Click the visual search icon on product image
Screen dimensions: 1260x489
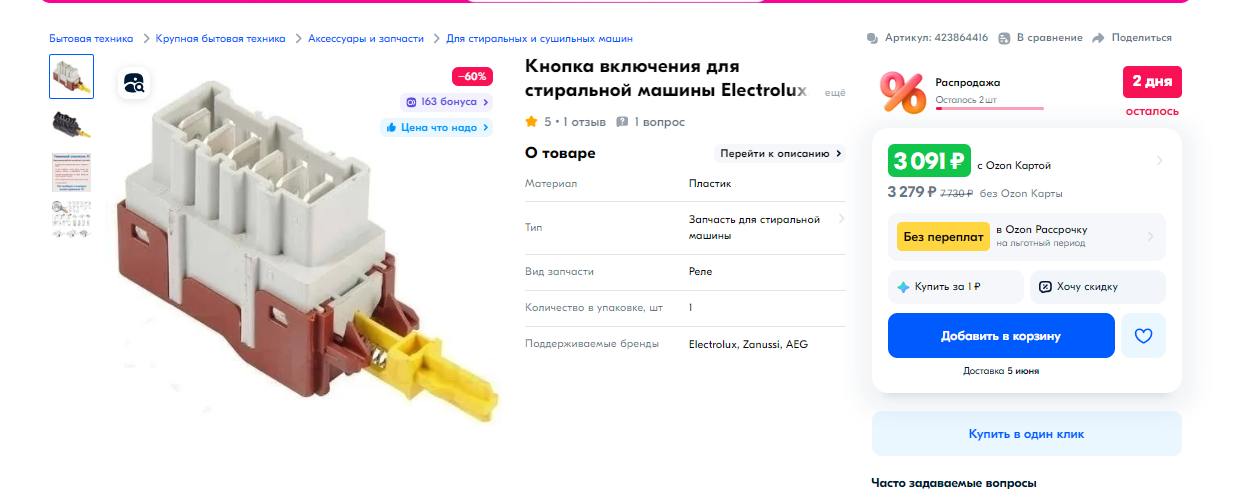click(135, 83)
